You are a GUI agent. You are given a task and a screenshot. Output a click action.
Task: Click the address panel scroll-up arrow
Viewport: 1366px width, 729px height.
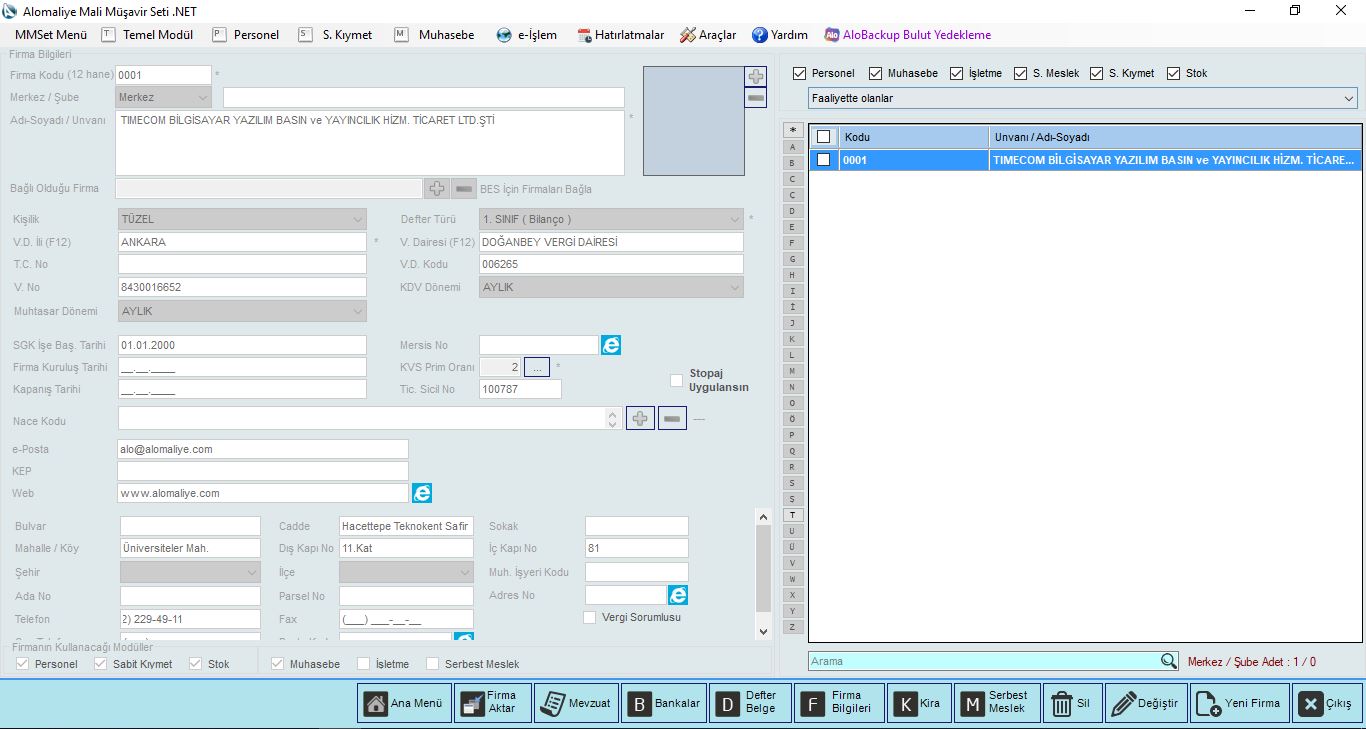(764, 517)
